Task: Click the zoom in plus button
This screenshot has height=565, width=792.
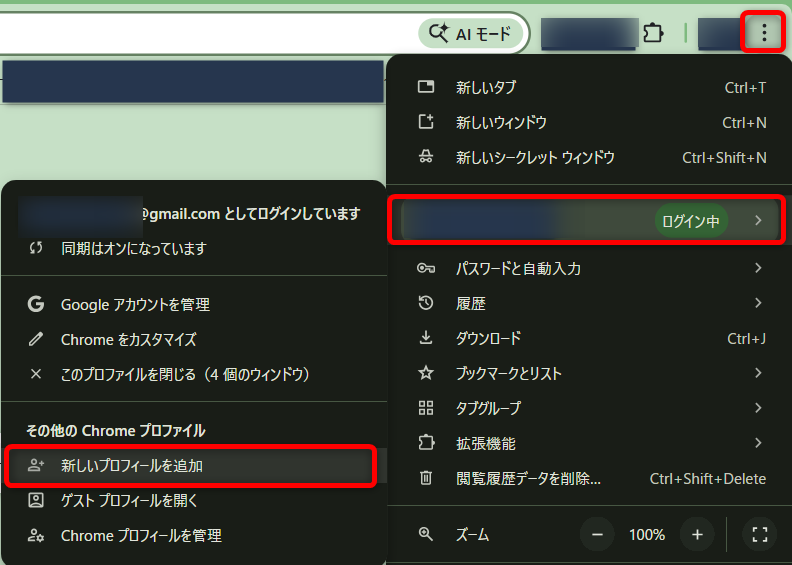Action: (x=697, y=535)
